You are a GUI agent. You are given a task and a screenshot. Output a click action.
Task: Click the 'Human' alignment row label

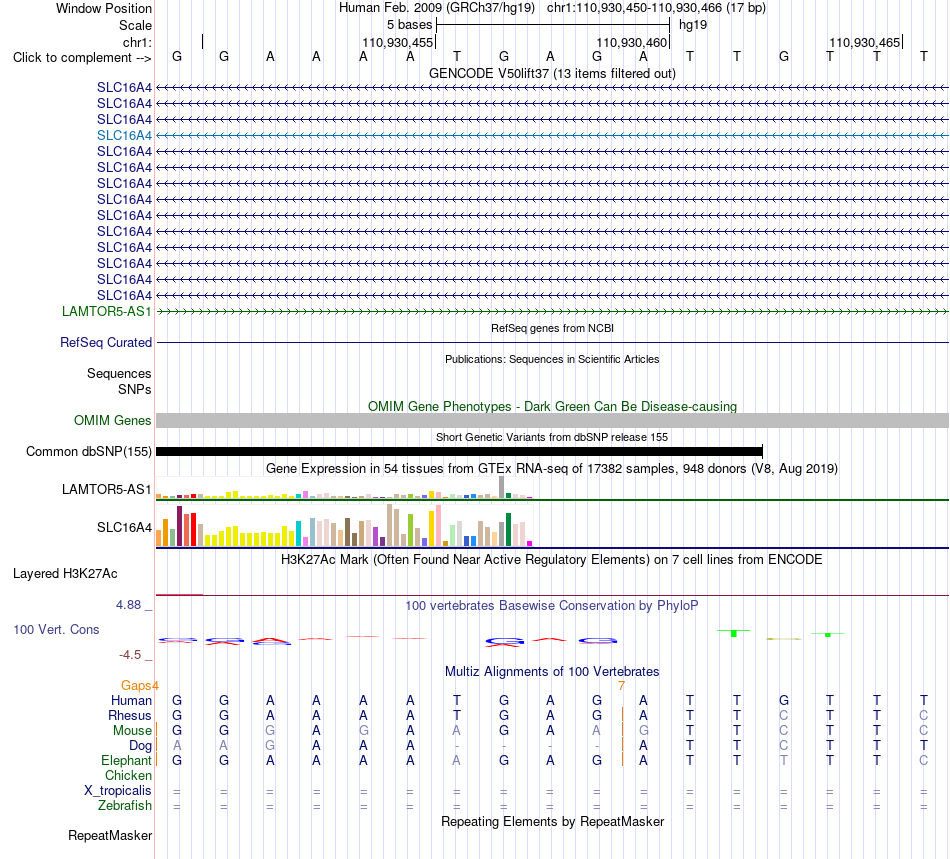(131, 700)
